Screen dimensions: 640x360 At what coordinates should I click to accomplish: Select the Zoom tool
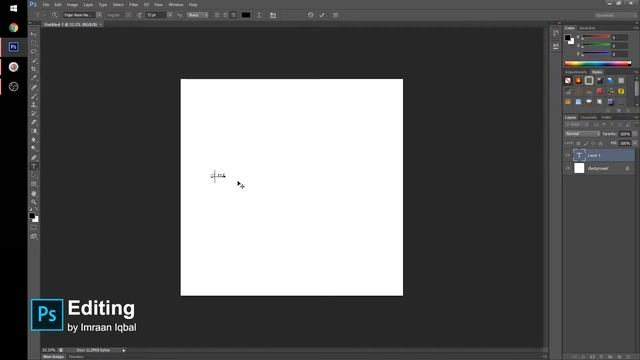[34, 202]
